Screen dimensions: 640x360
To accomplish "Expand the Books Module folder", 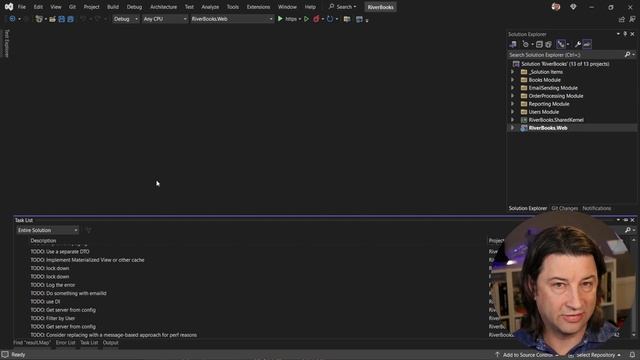I will (513, 80).
